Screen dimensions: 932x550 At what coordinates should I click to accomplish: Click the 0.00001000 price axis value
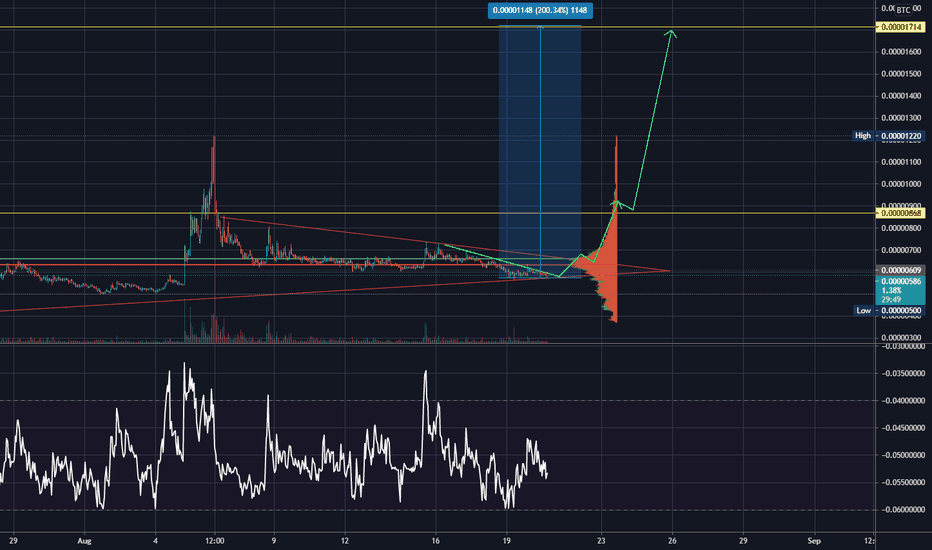pyautogui.click(x=901, y=184)
